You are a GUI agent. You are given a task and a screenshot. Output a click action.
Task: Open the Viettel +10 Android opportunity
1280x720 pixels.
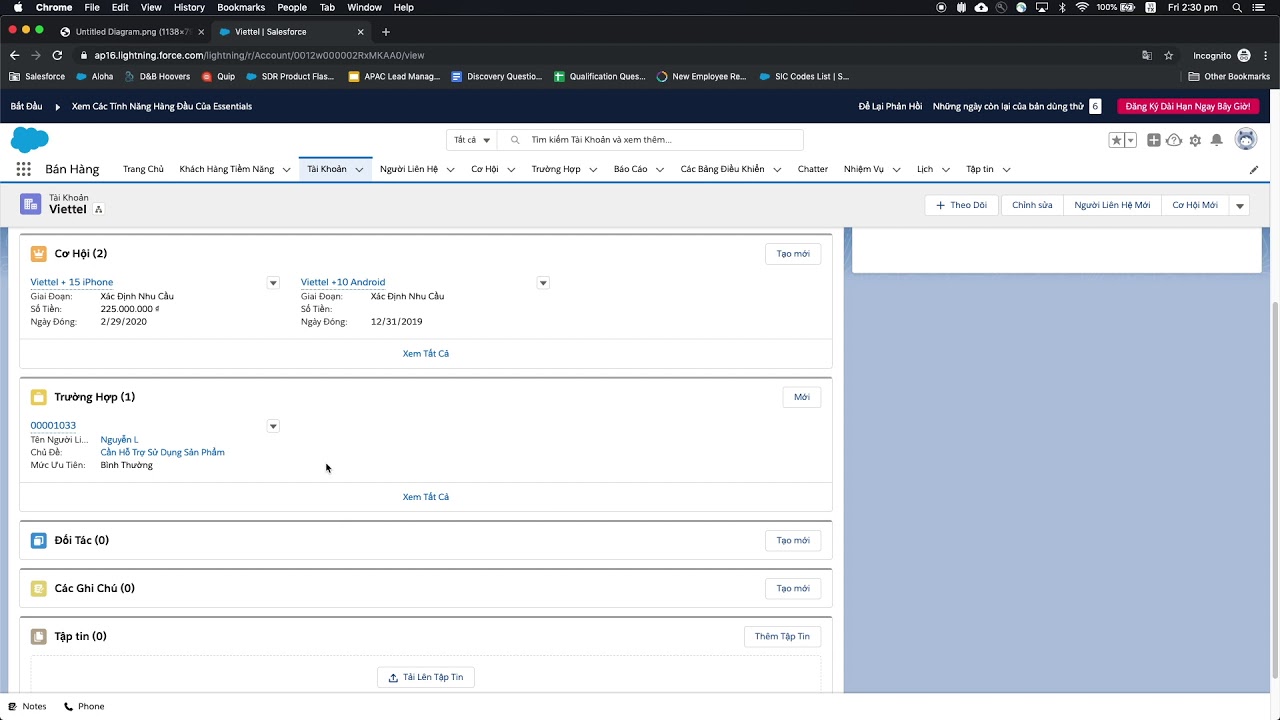pyautogui.click(x=343, y=282)
